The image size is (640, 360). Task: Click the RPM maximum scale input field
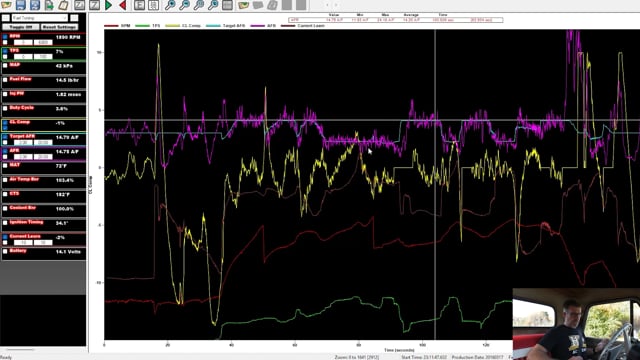(x=43, y=42)
